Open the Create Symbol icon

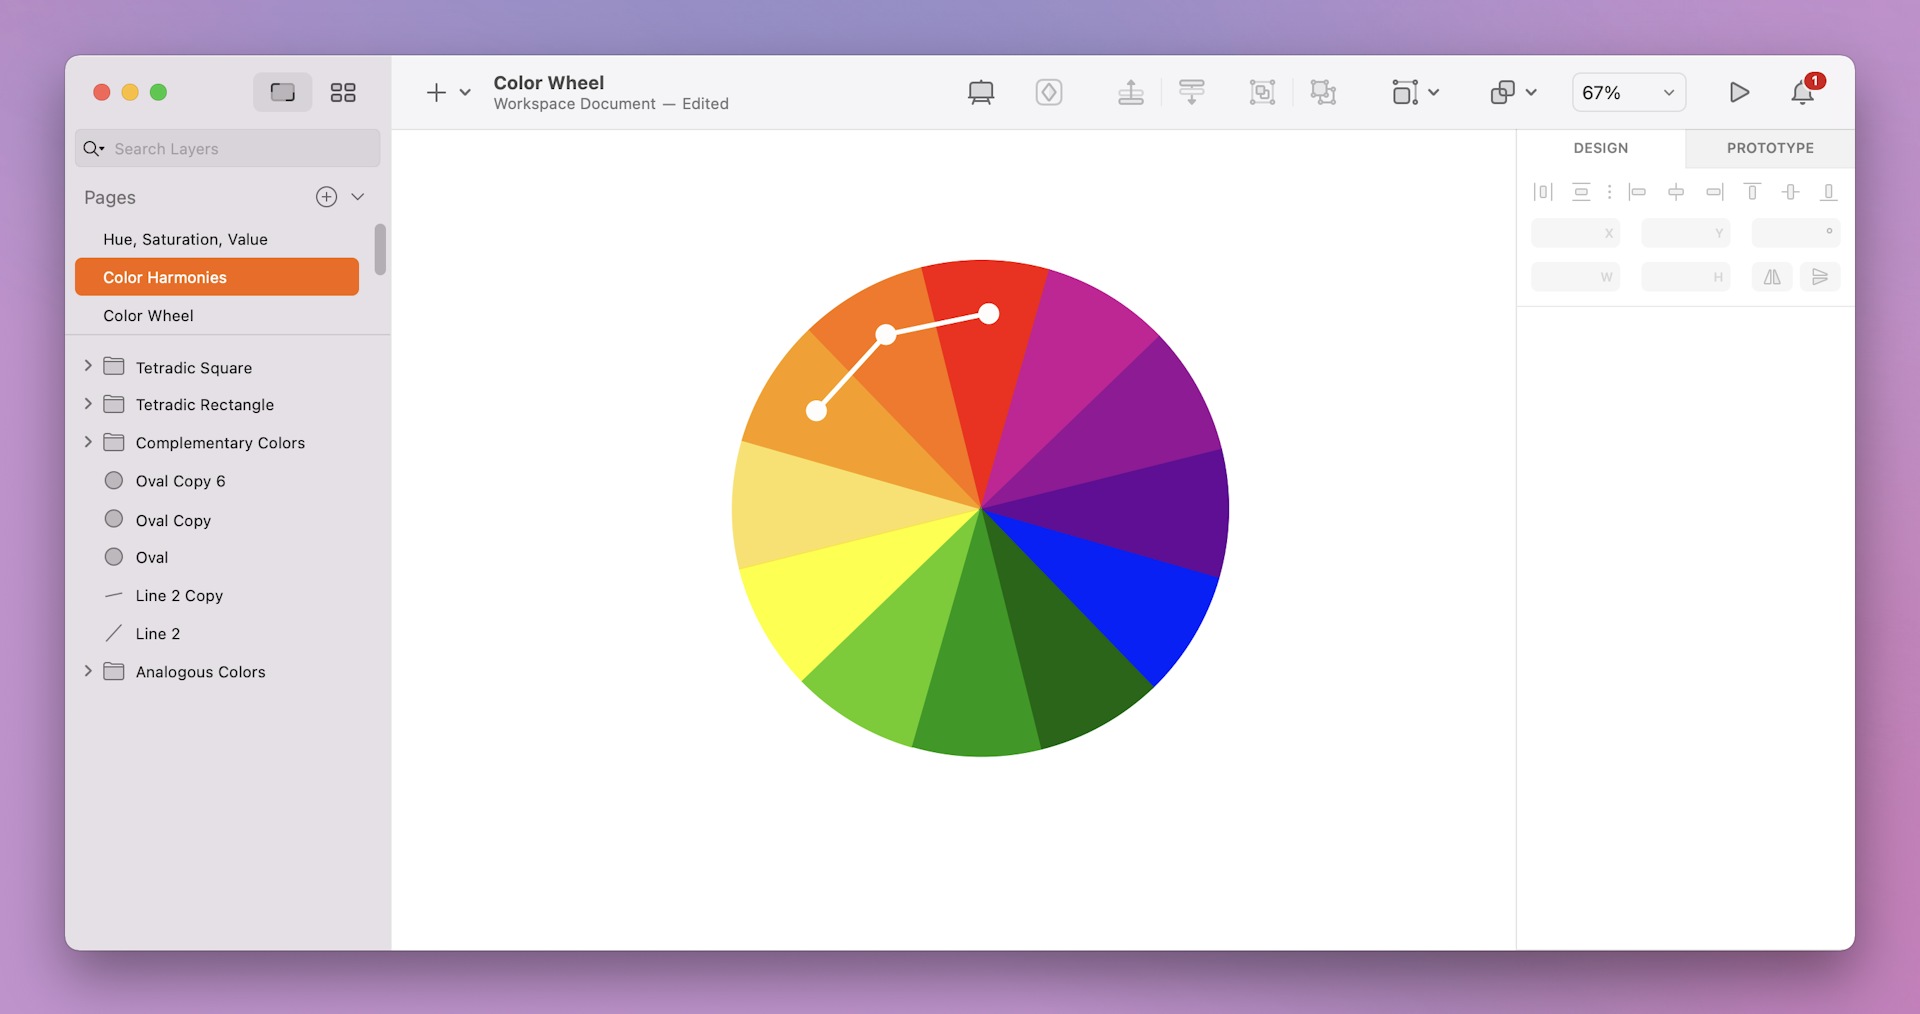point(1049,92)
